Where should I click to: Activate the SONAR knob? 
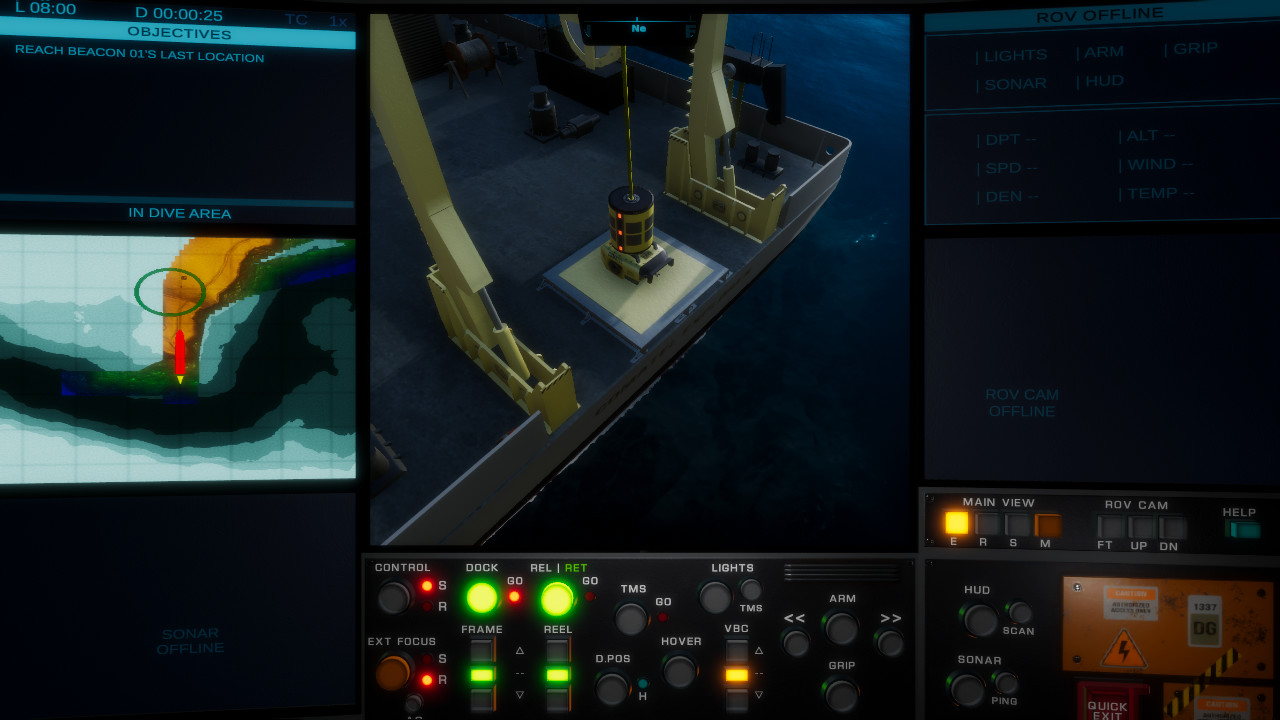pyautogui.click(x=966, y=689)
